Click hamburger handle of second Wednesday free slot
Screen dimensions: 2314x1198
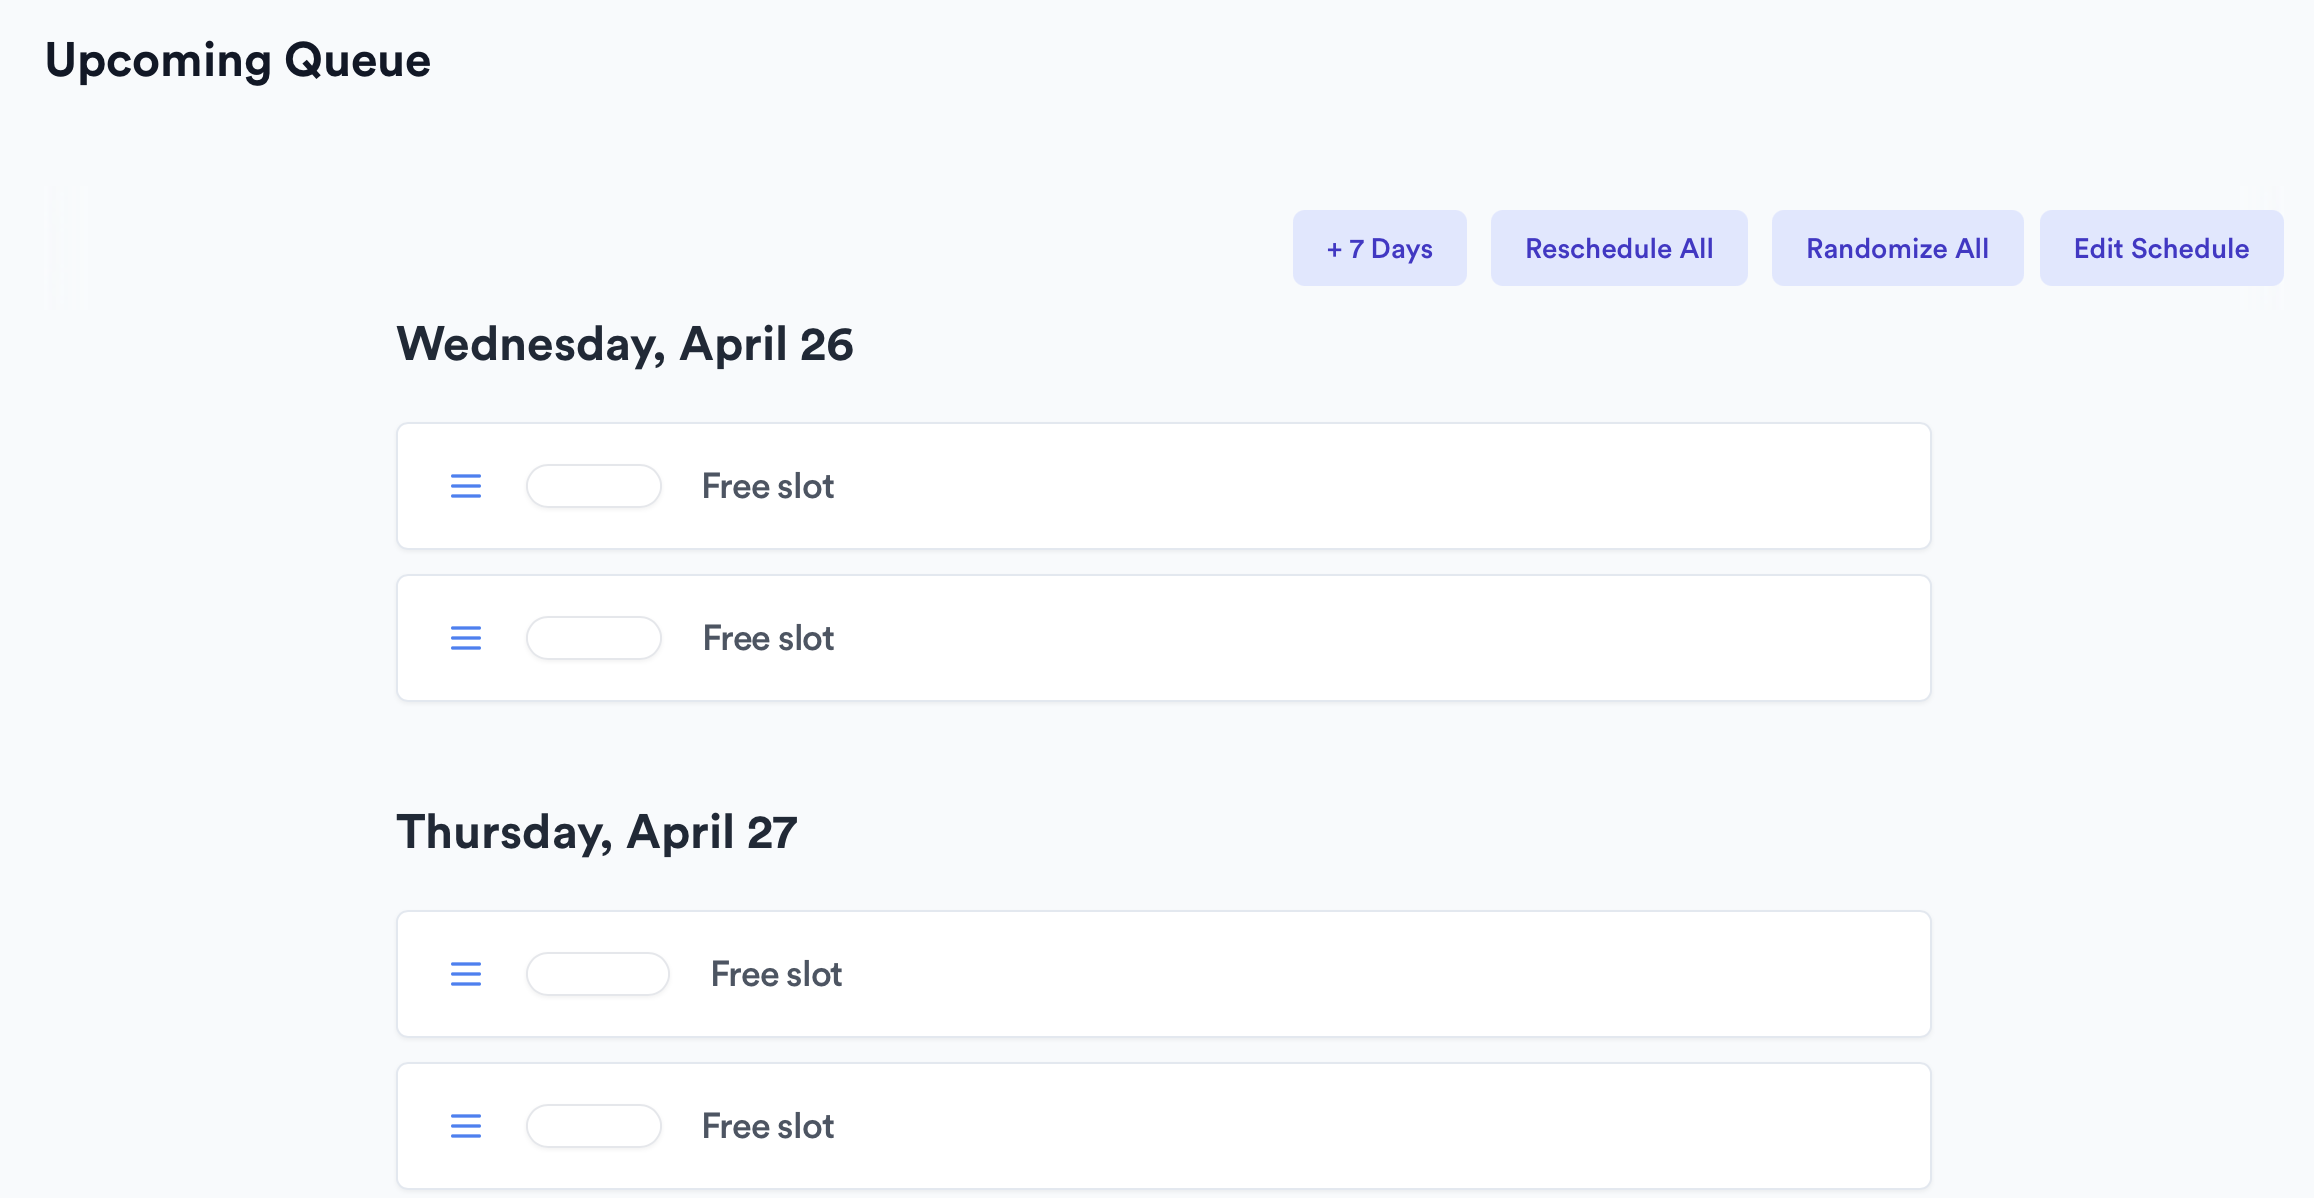pos(466,638)
